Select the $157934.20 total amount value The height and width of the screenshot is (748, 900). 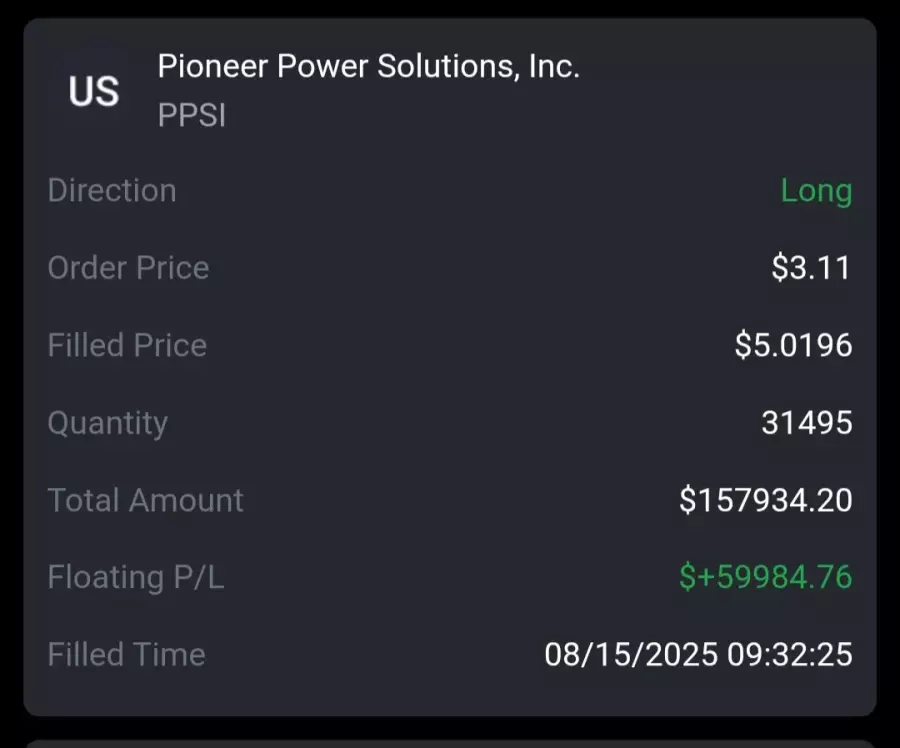765,500
